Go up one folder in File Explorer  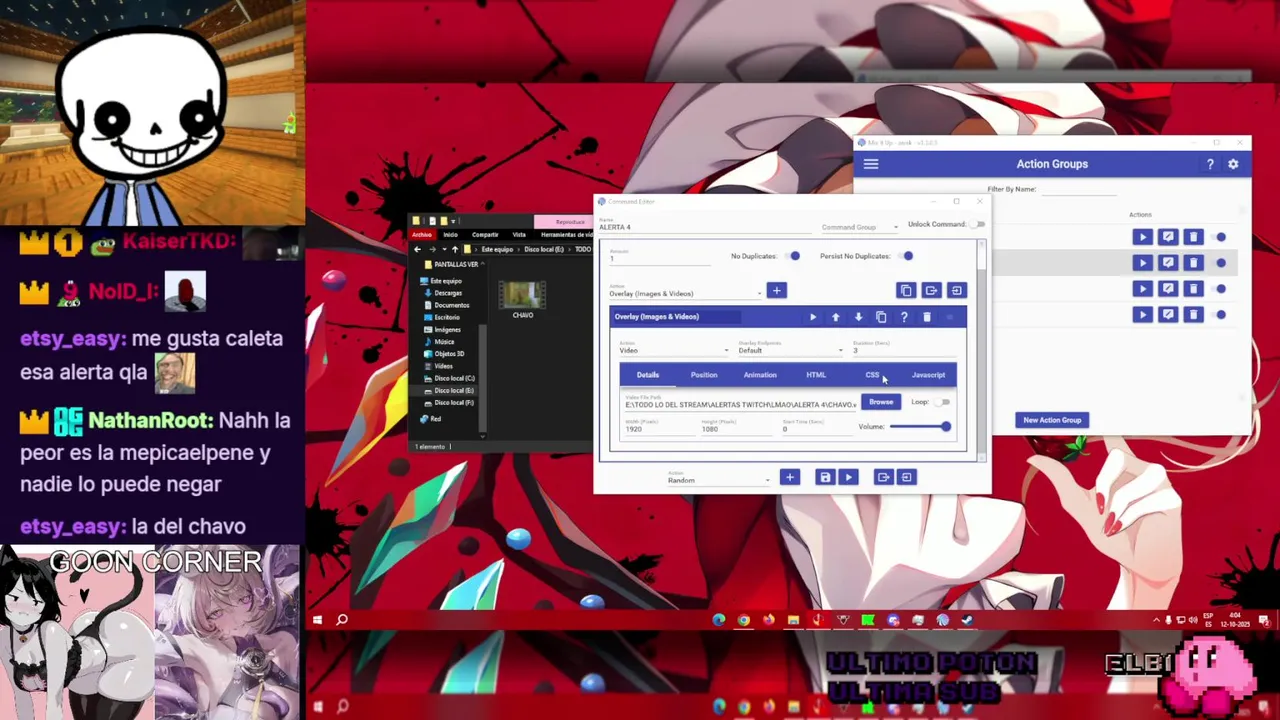coord(454,249)
